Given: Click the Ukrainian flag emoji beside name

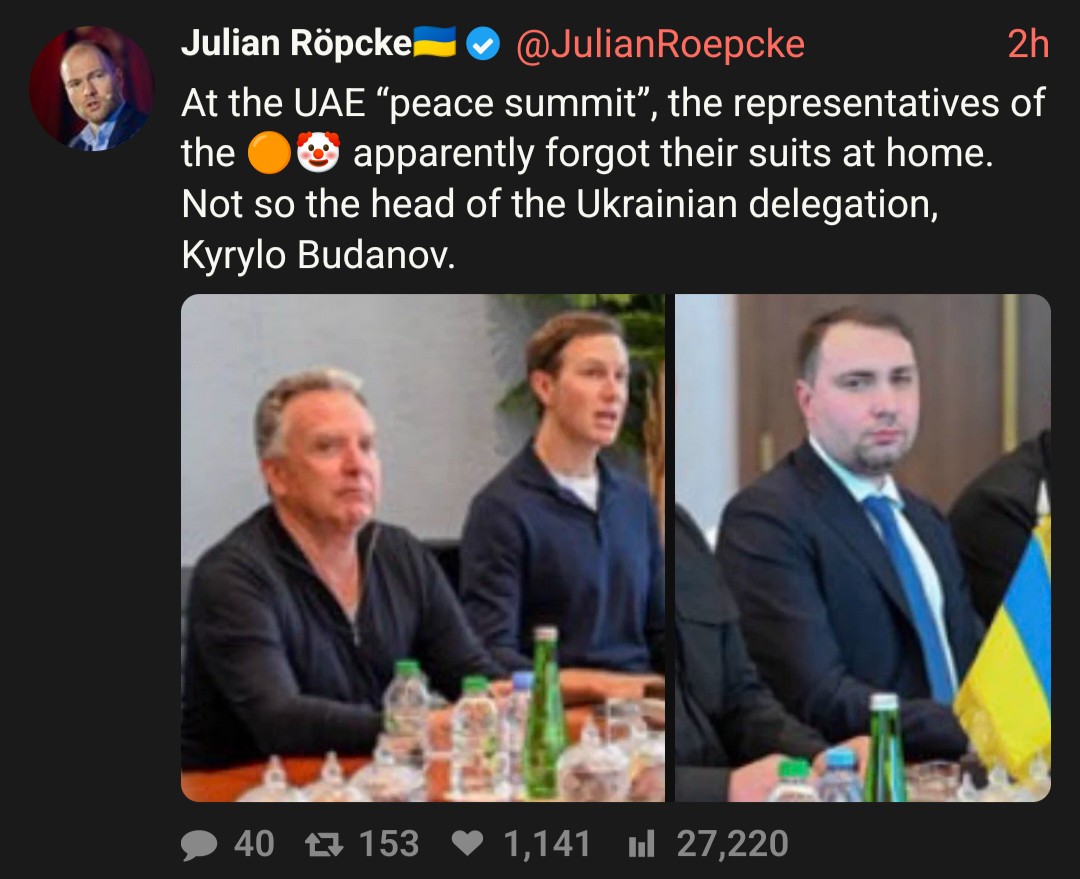Looking at the screenshot, I should tap(435, 41).
